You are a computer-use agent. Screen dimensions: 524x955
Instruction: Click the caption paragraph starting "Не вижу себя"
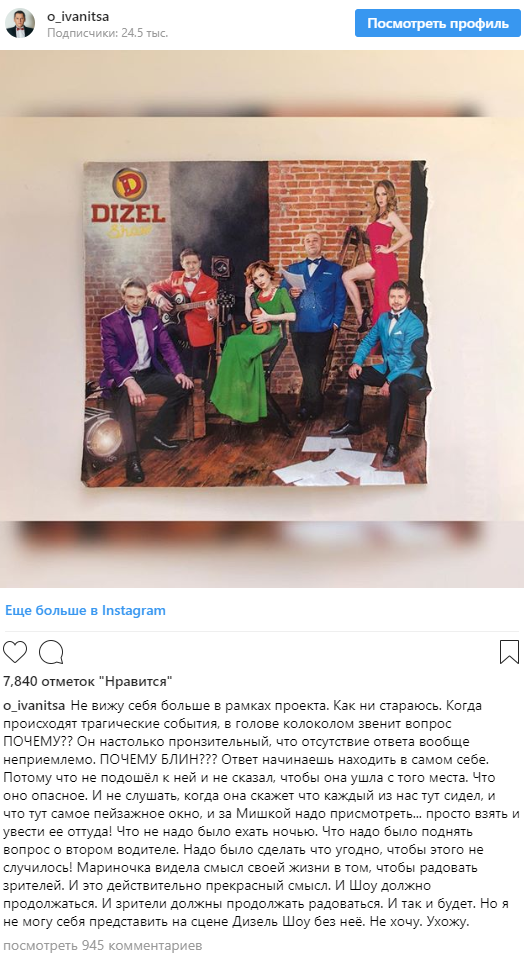click(261, 814)
